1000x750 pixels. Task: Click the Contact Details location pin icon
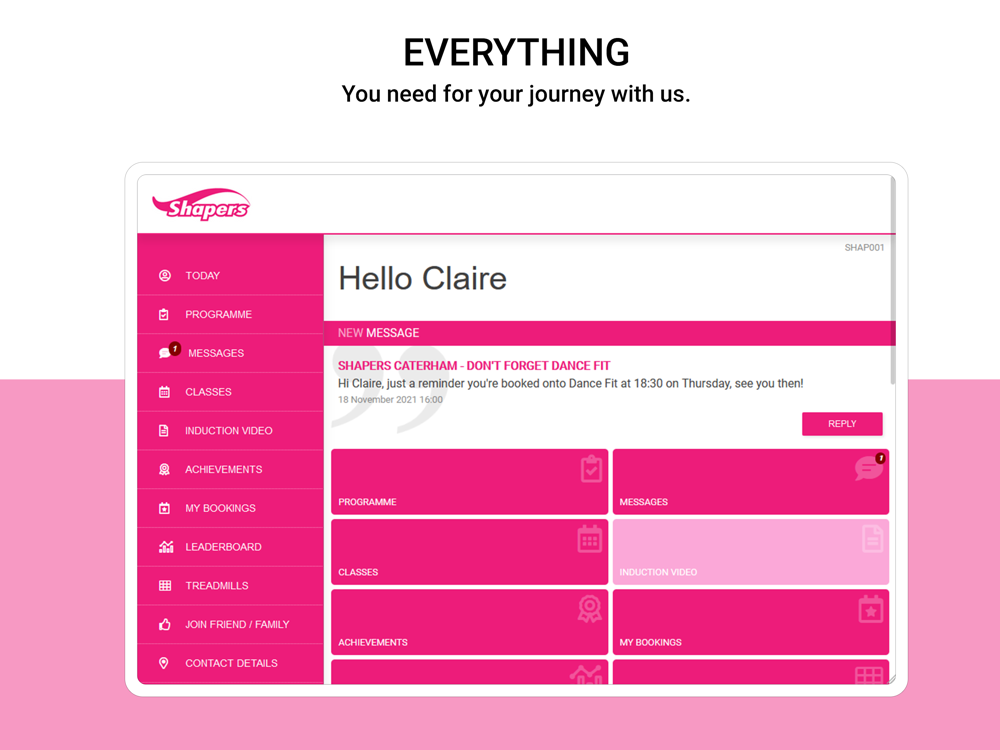click(164, 663)
